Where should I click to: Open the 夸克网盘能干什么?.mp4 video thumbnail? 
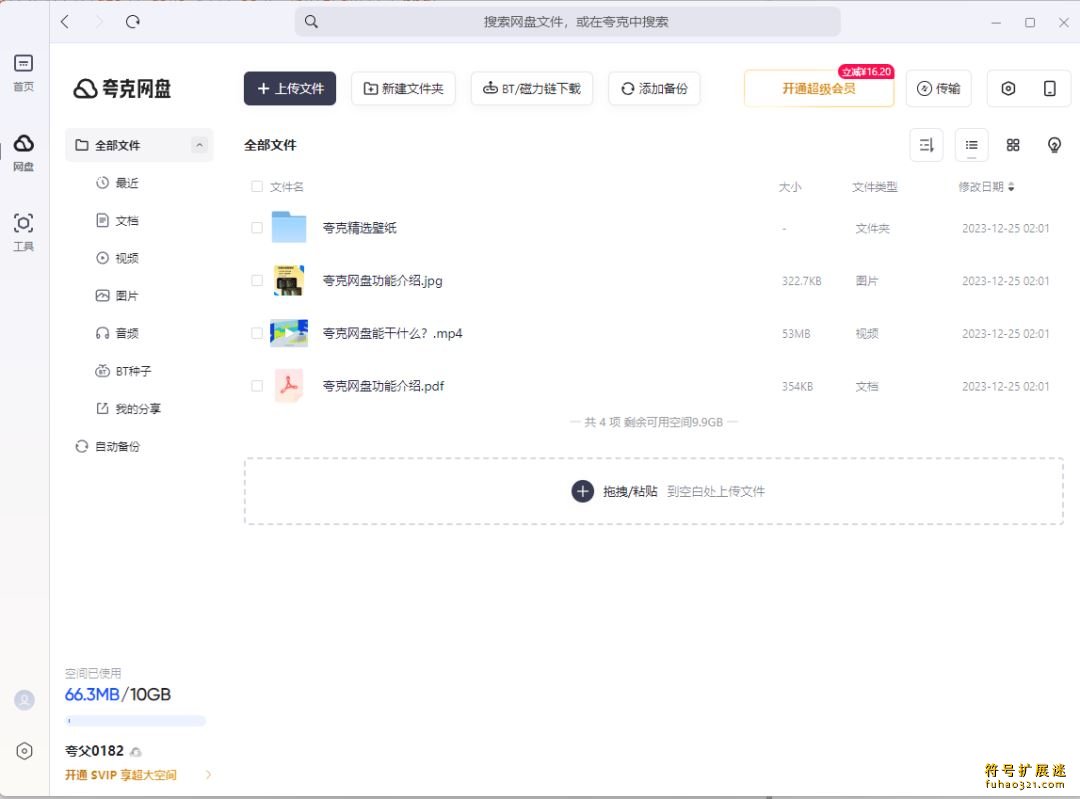click(x=289, y=333)
